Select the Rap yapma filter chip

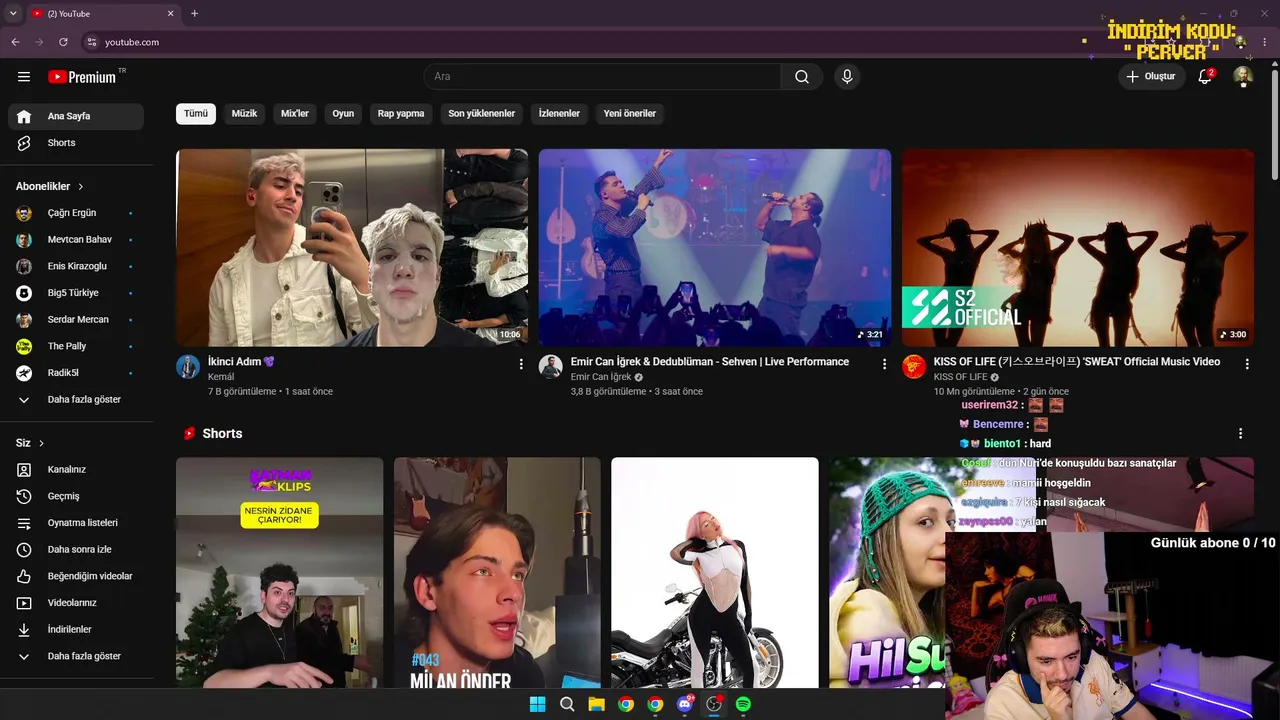click(401, 114)
